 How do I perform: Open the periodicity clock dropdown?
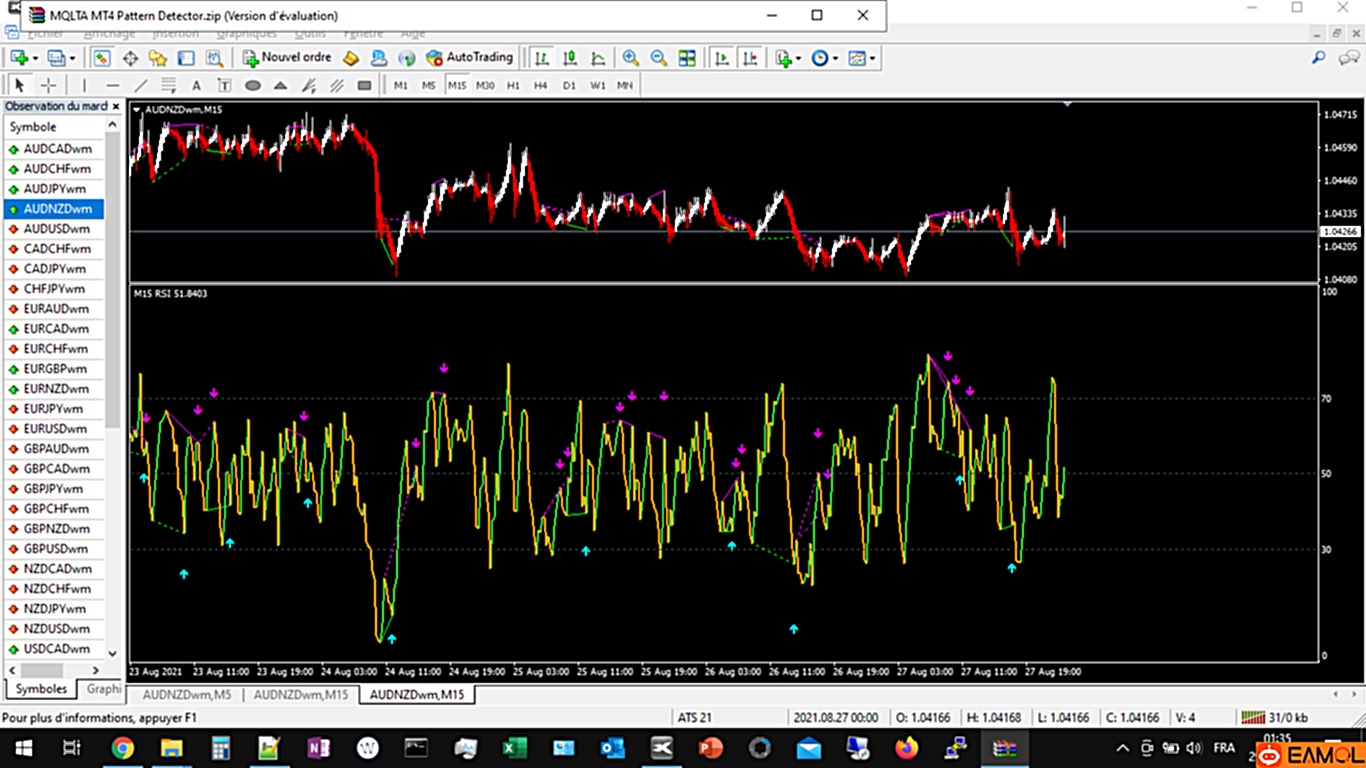pos(835,58)
